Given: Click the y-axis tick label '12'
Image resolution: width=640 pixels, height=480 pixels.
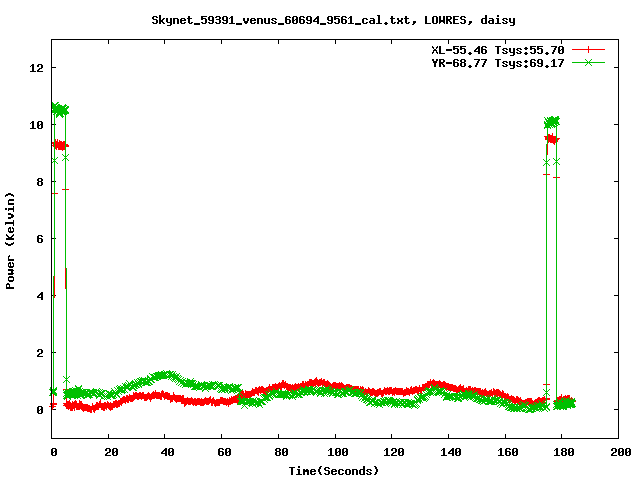Looking at the screenshot, I should 36,68.
